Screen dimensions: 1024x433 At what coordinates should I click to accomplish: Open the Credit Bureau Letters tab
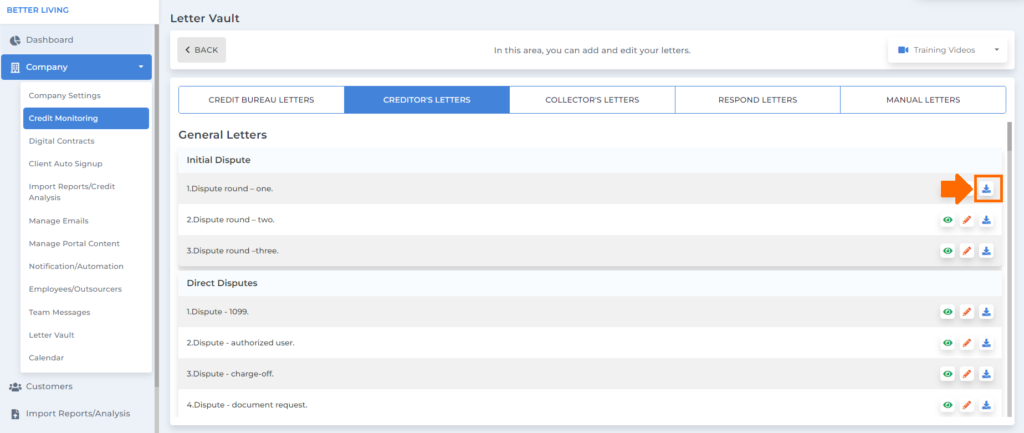pyautogui.click(x=261, y=100)
